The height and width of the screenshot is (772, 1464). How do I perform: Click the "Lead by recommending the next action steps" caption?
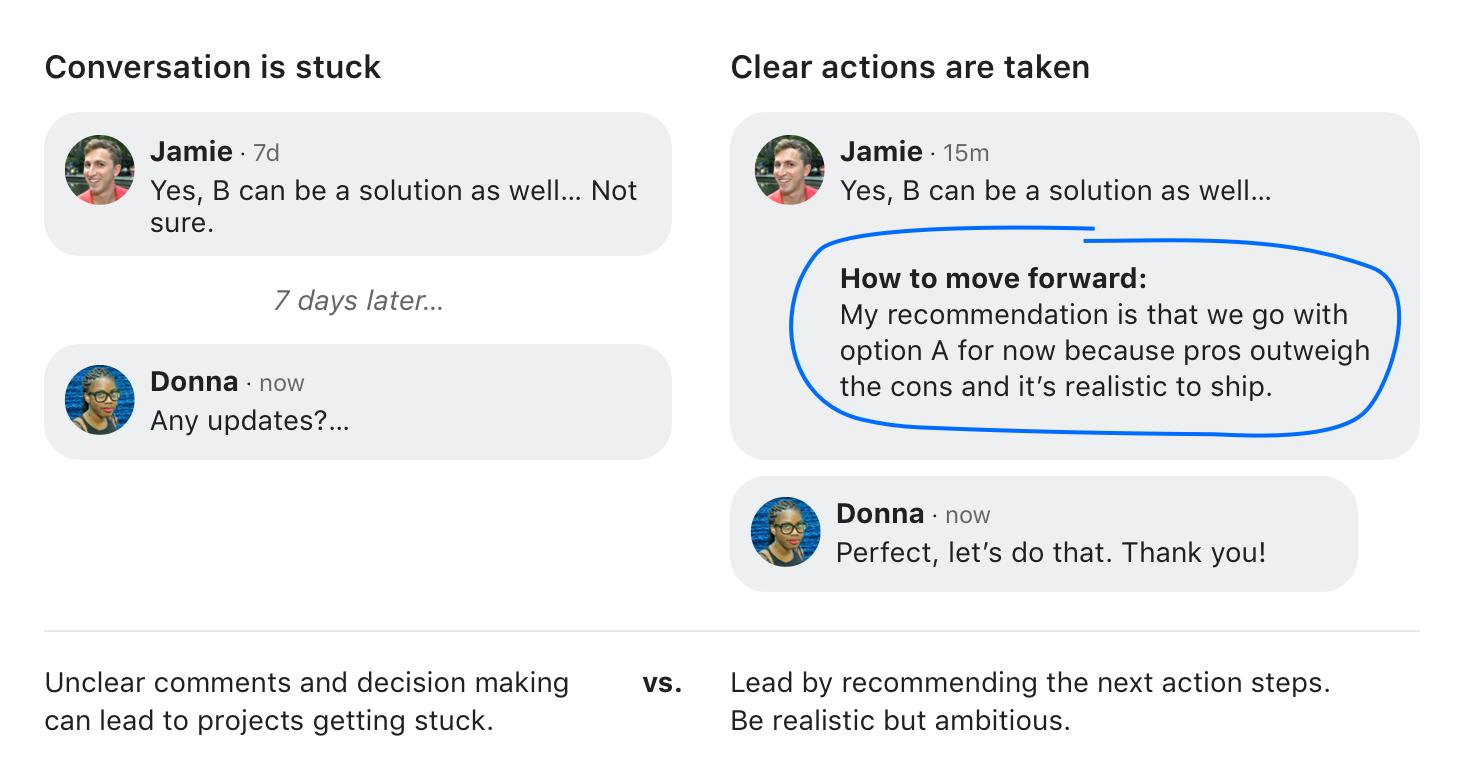pyautogui.click(x=1030, y=684)
